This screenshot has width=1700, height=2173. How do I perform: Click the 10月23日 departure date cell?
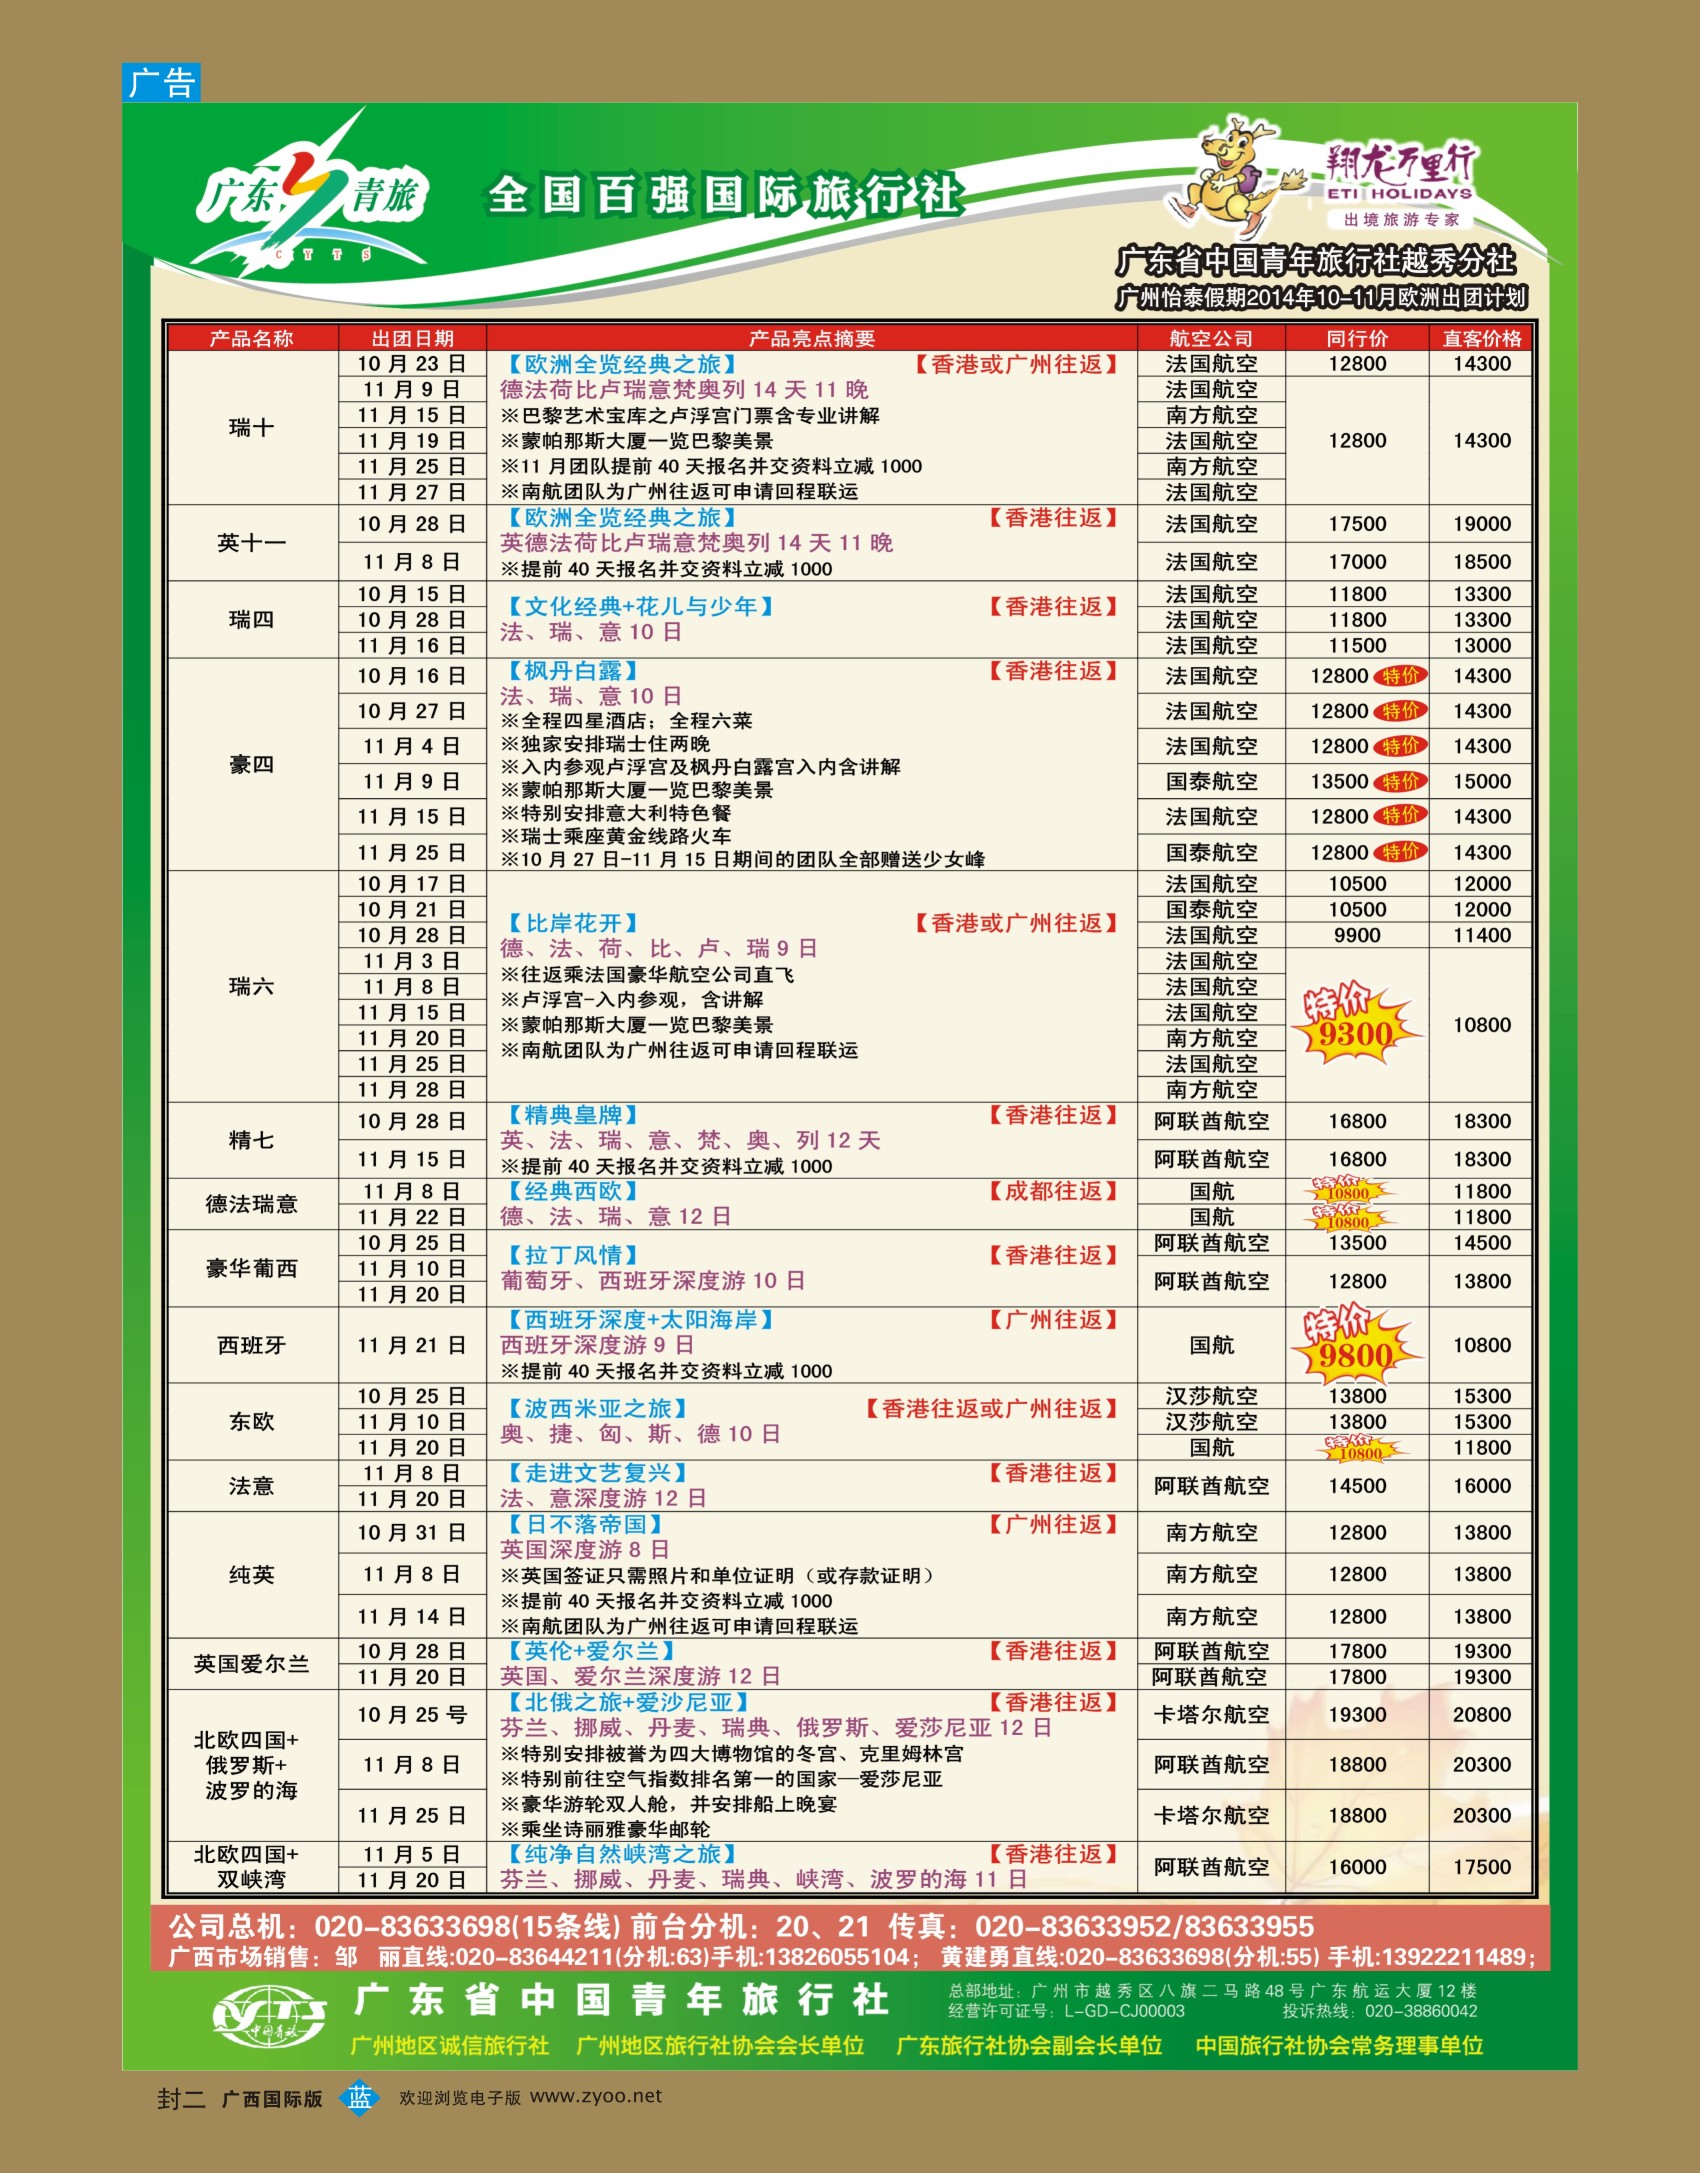[412, 364]
